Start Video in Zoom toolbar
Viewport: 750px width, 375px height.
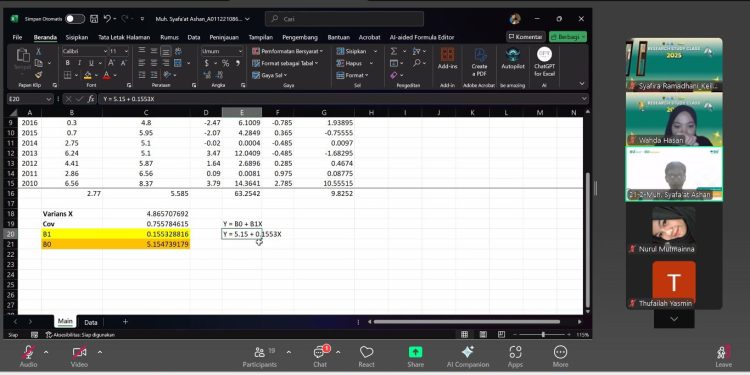79,356
